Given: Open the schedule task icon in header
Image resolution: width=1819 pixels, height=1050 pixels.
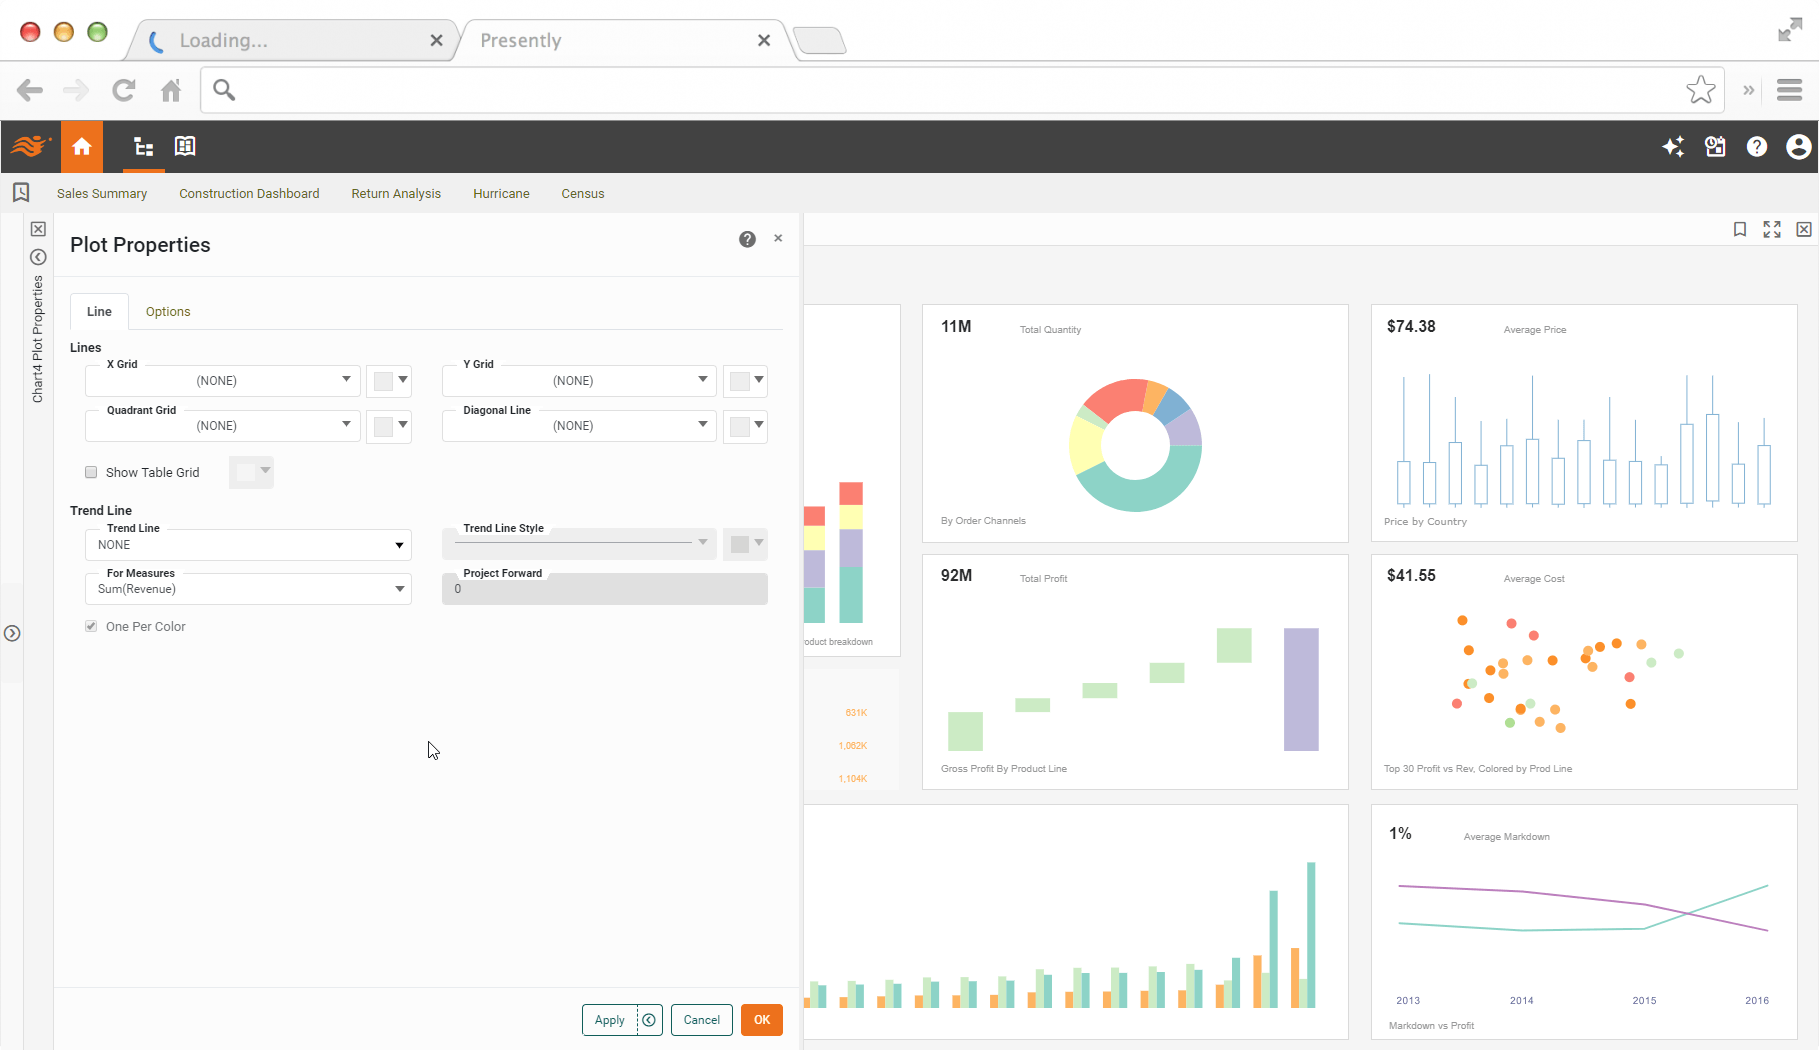Looking at the screenshot, I should (x=1715, y=147).
